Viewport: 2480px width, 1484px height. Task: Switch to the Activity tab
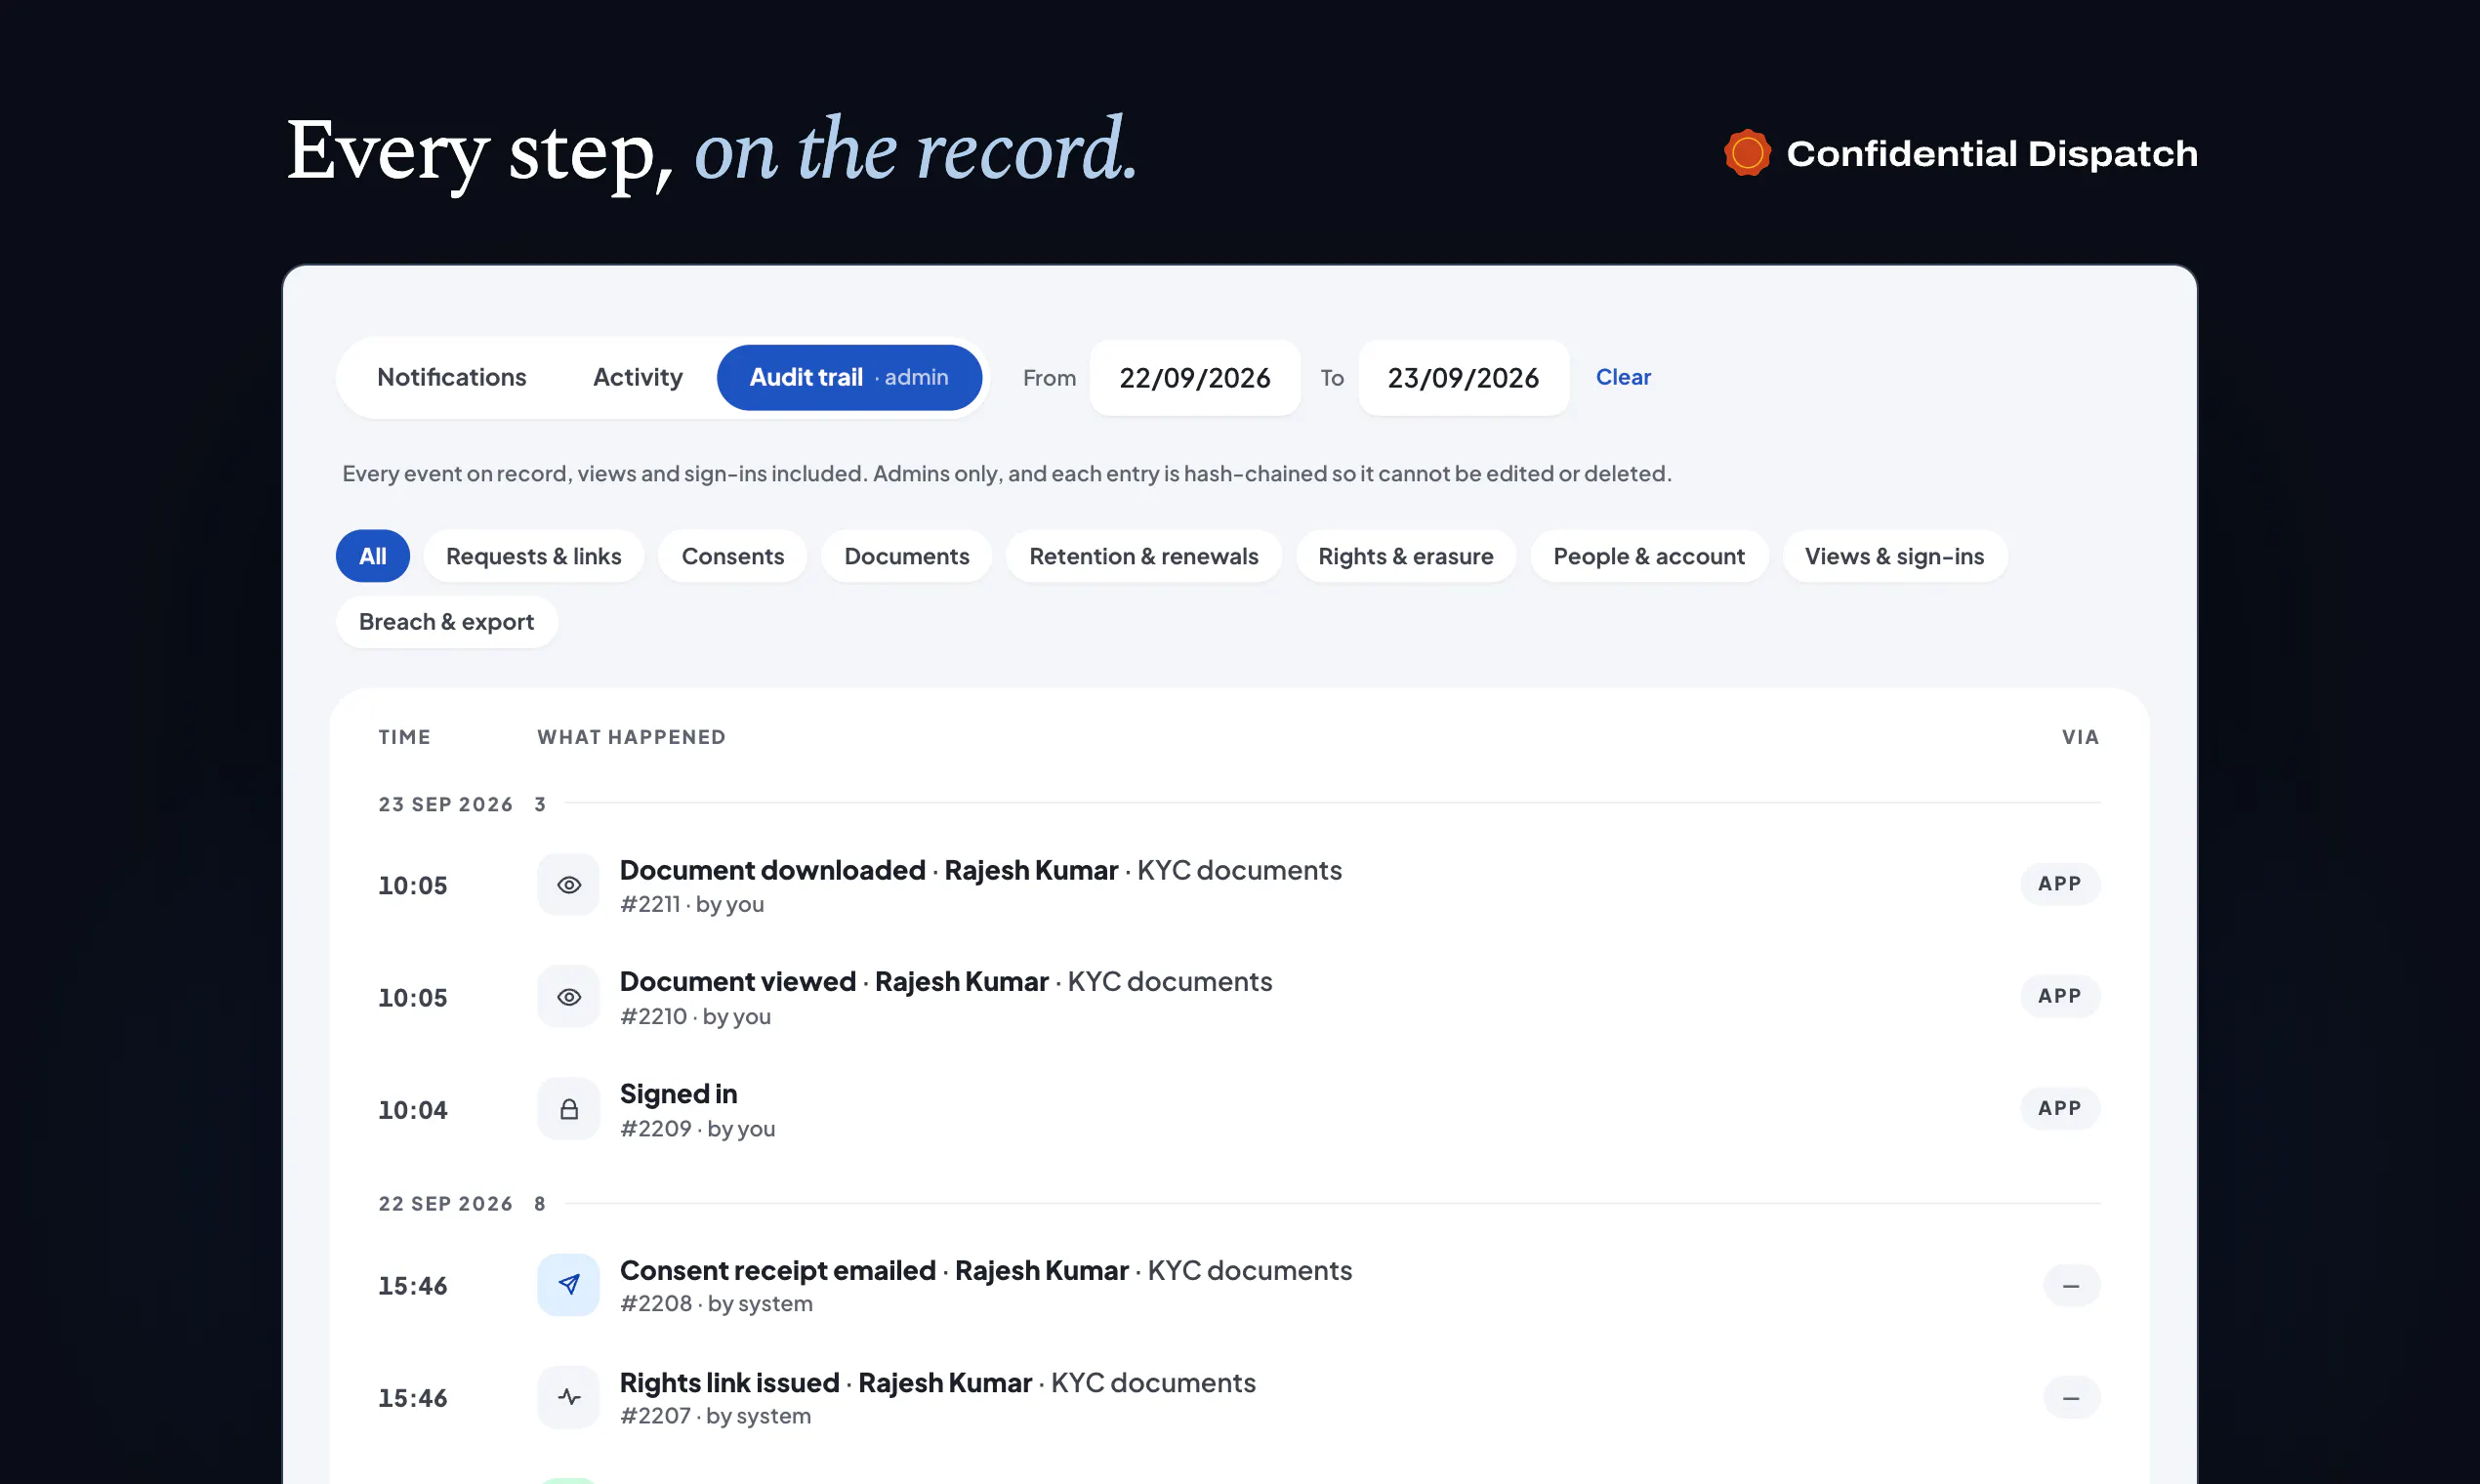point(637,377)
